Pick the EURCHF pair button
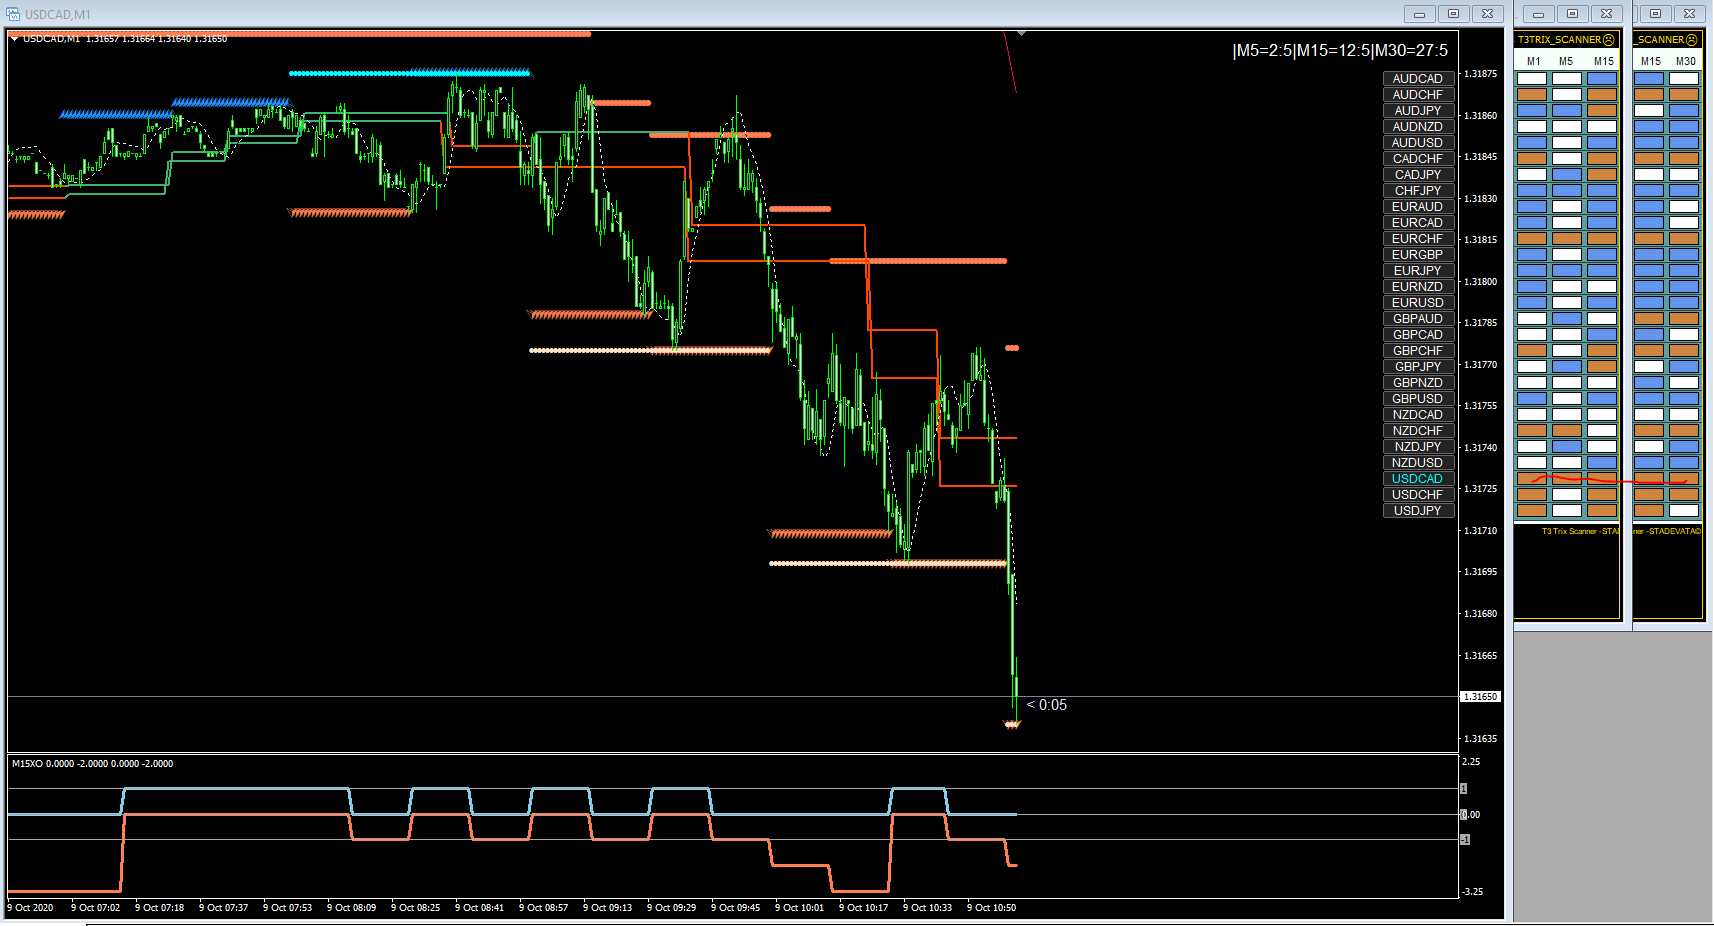 pos(1418,239)
